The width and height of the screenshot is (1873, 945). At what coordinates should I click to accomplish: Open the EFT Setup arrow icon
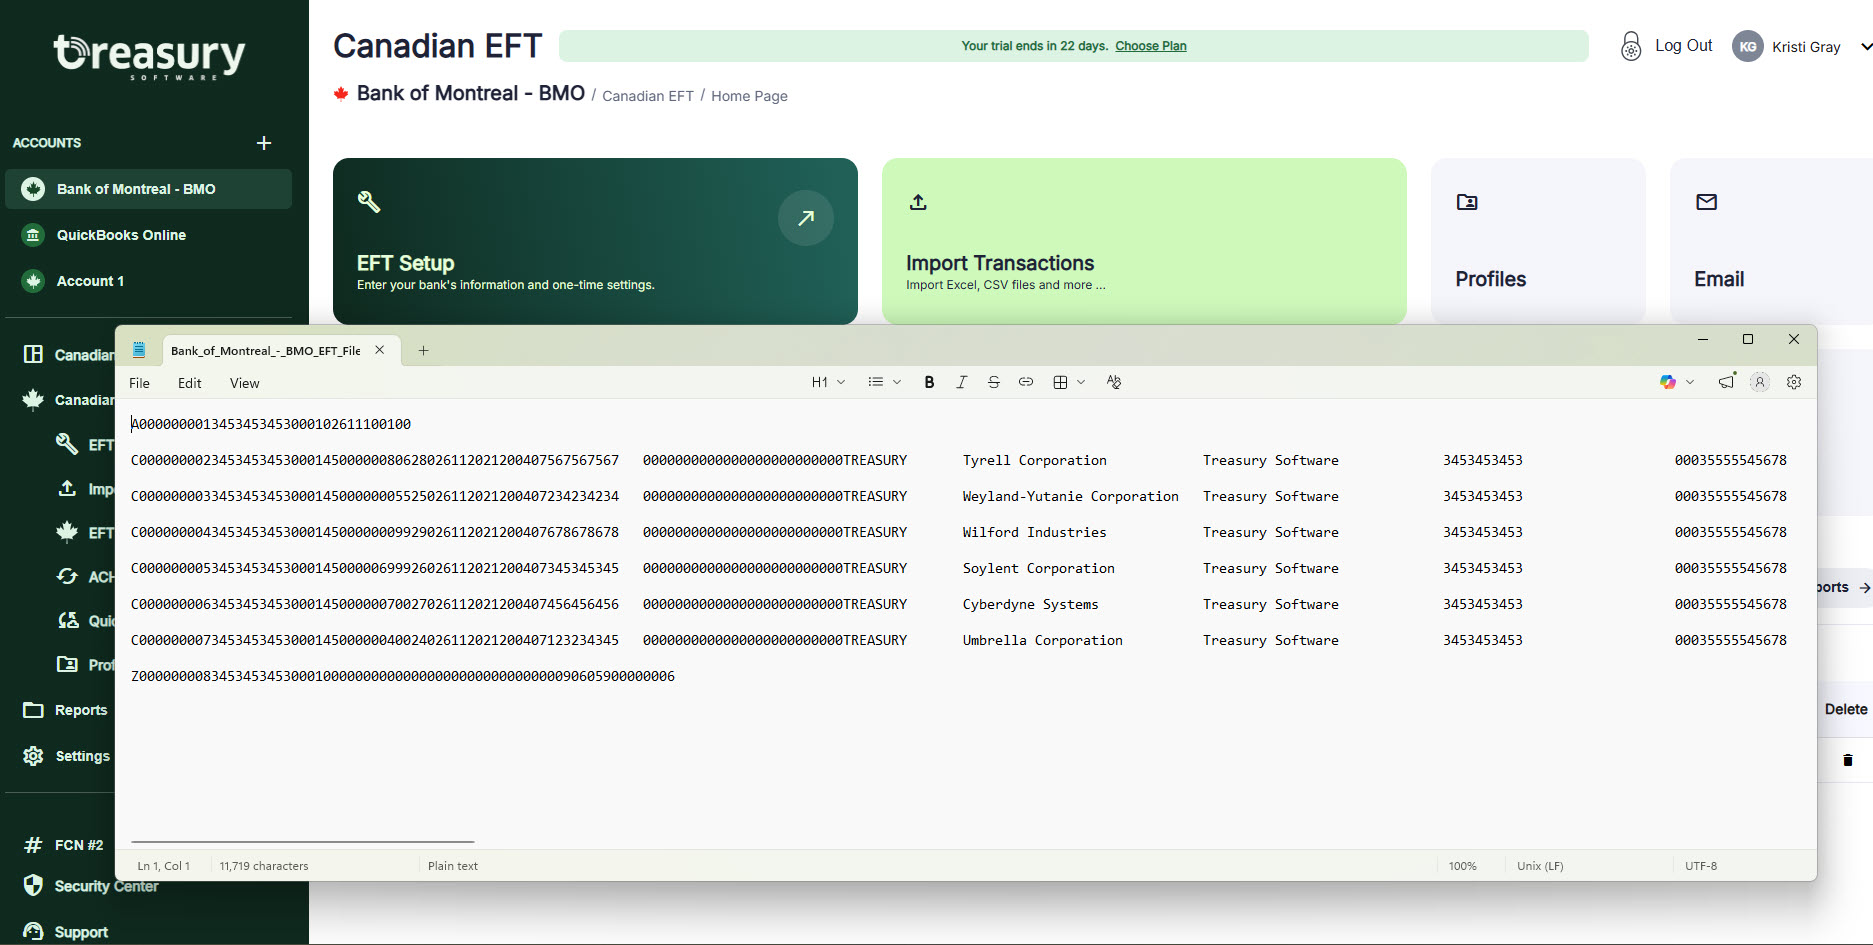coord(806,218)
